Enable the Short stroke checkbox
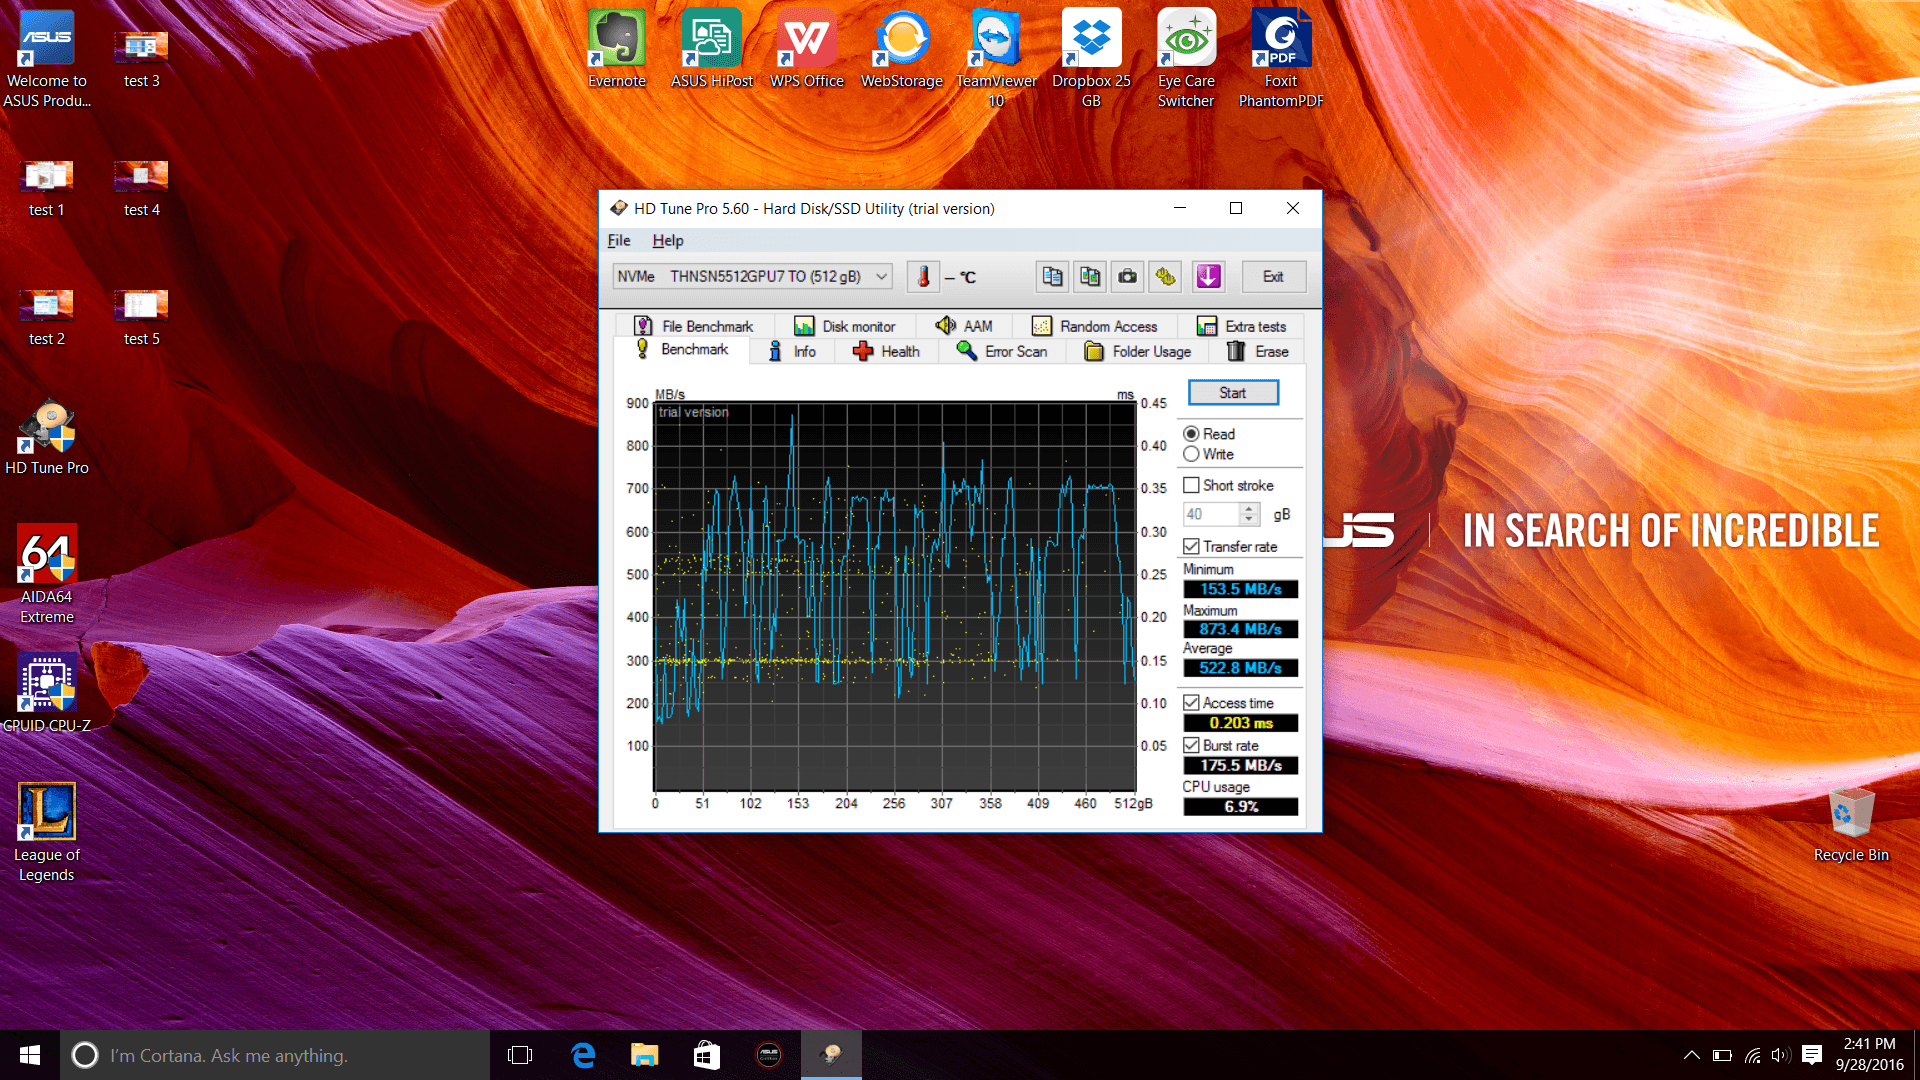 (x=1191, y=485)
